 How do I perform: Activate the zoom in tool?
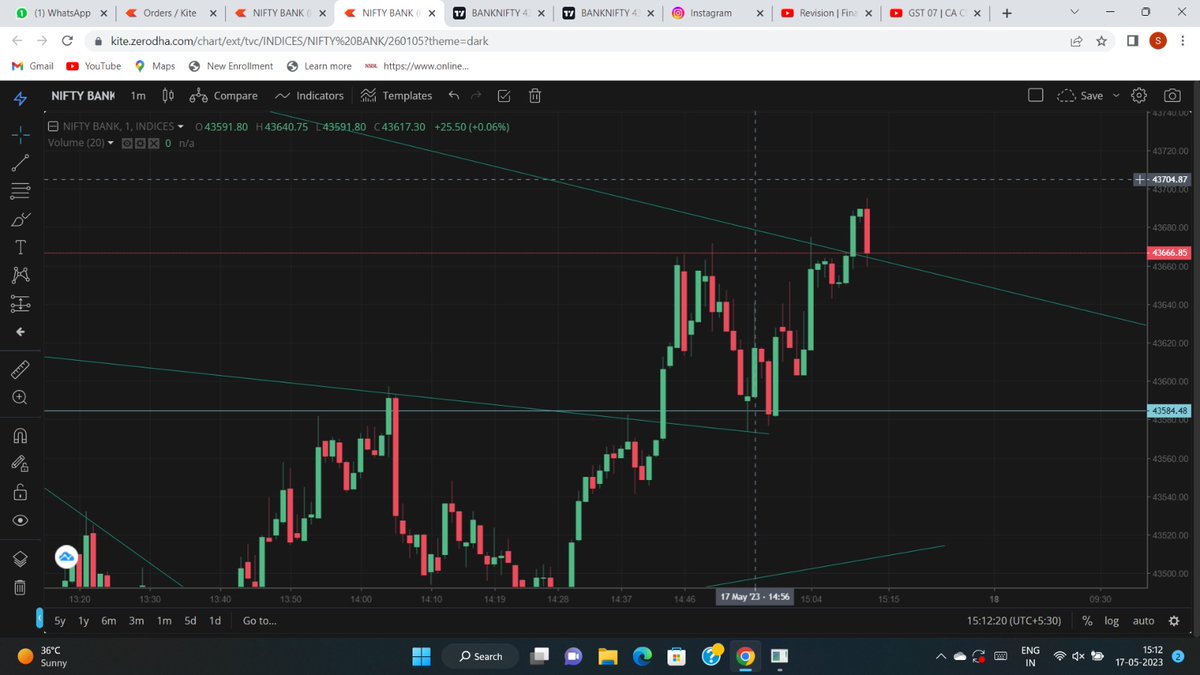(20, 397)
